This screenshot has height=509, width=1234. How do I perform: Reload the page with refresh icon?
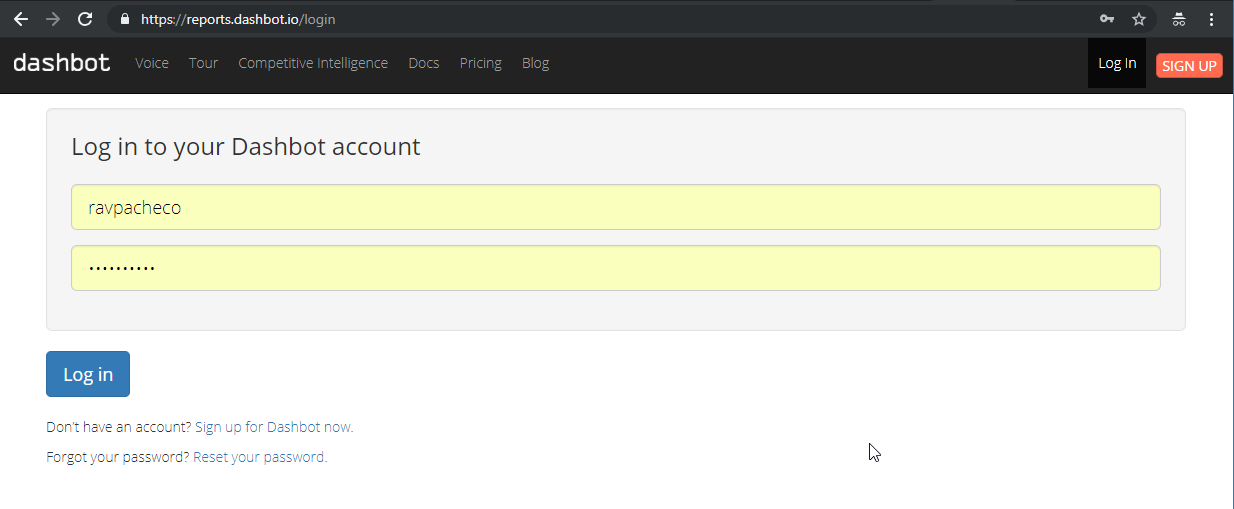(85, 19)
